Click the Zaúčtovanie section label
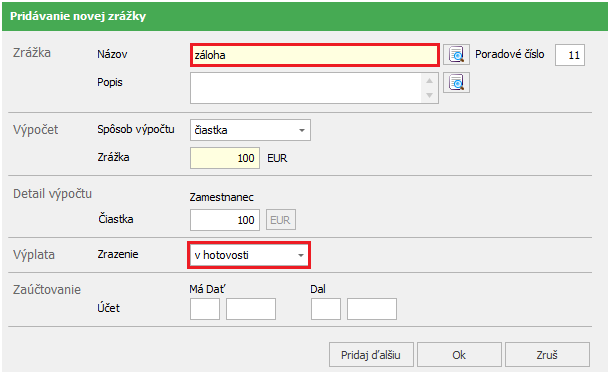Screen dimensions: 610x374 click(x=47, y=290)
